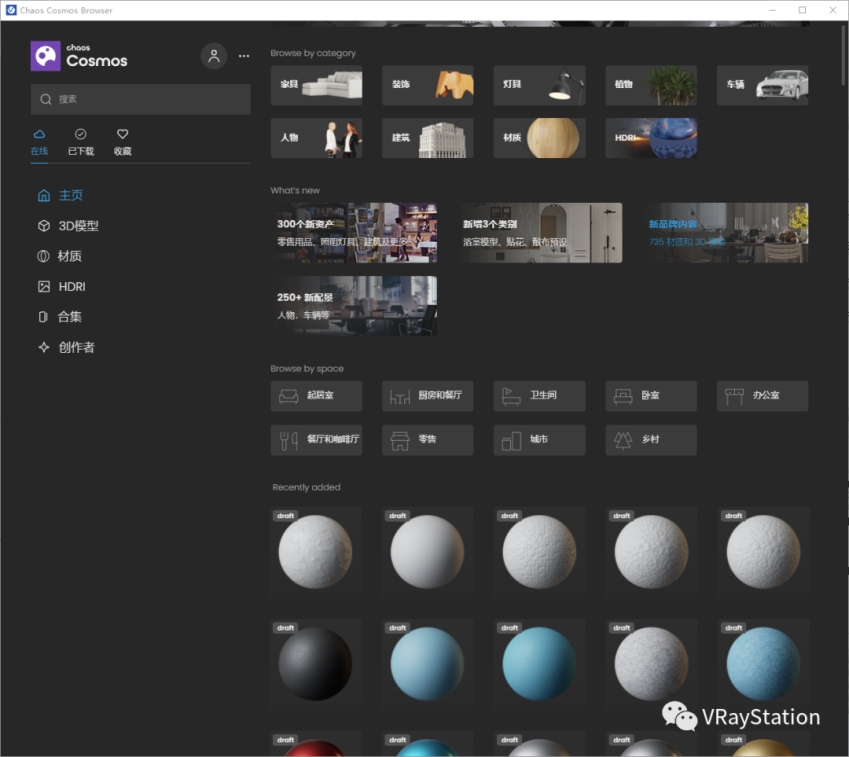Open the user account profile icon
Viewport: 849px width, 757px height.
[214, 56]
